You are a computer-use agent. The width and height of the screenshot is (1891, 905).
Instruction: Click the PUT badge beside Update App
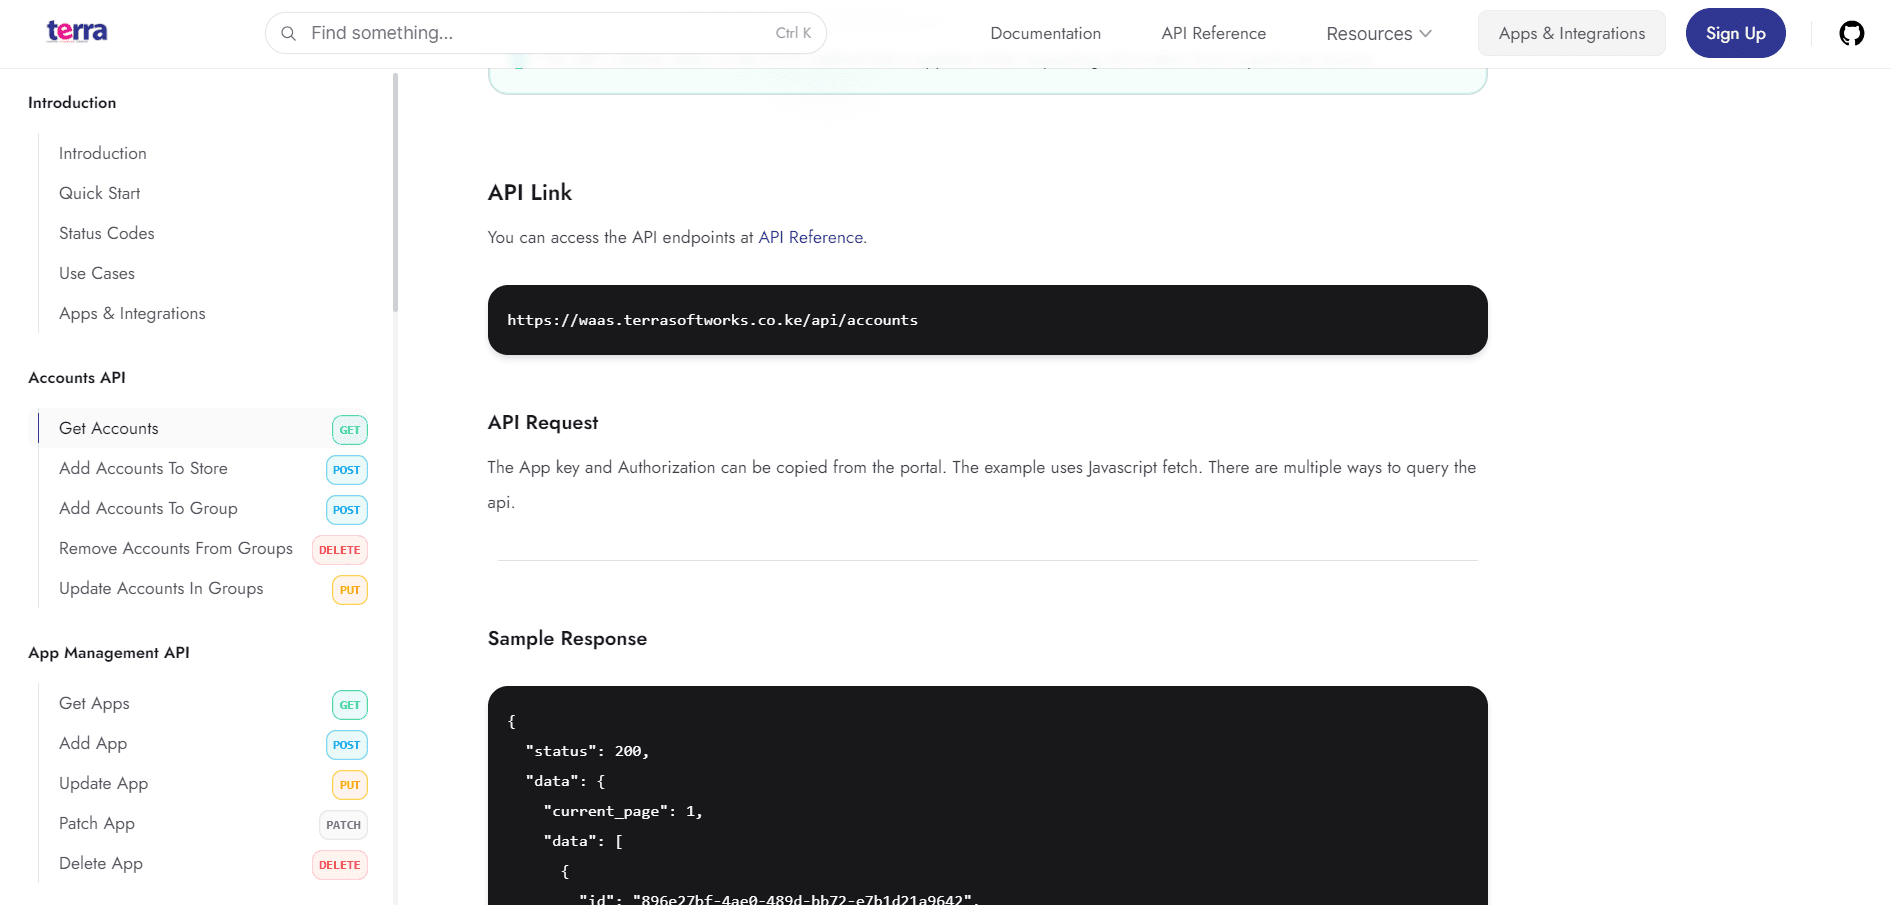pyautogui.click(x=349, y=785)
